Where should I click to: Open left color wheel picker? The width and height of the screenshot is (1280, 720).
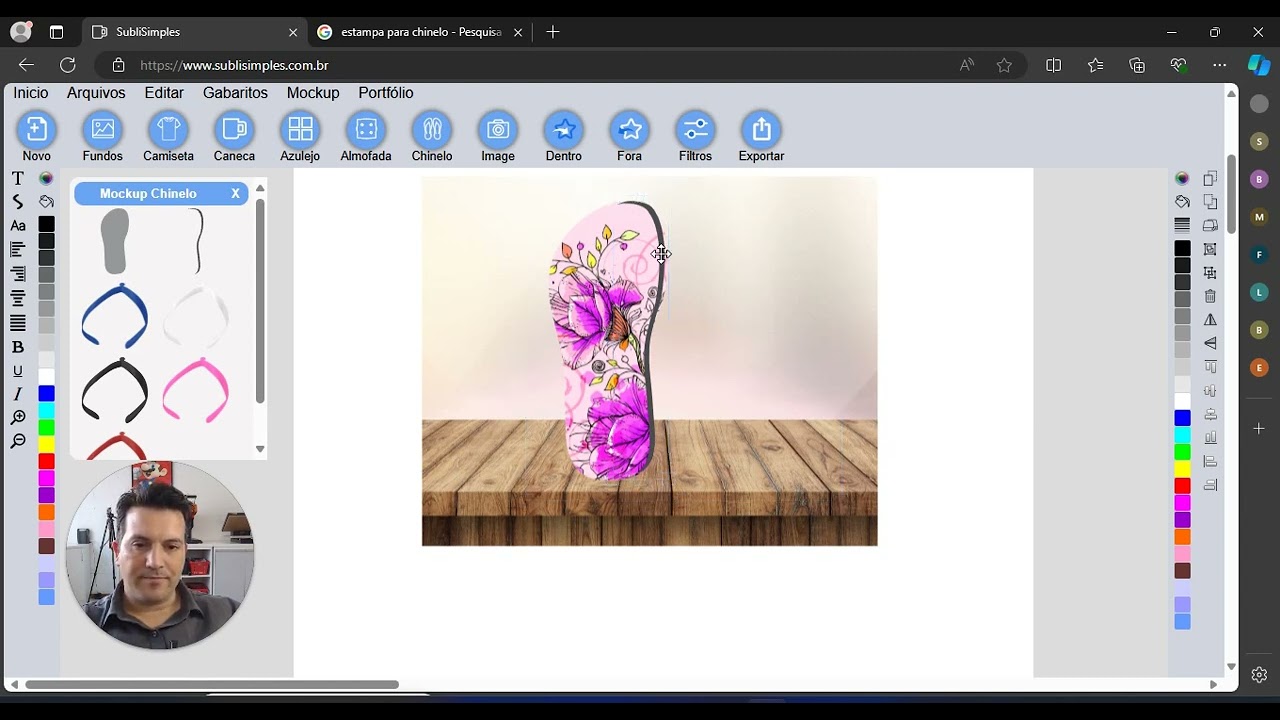tap(46, 178)
